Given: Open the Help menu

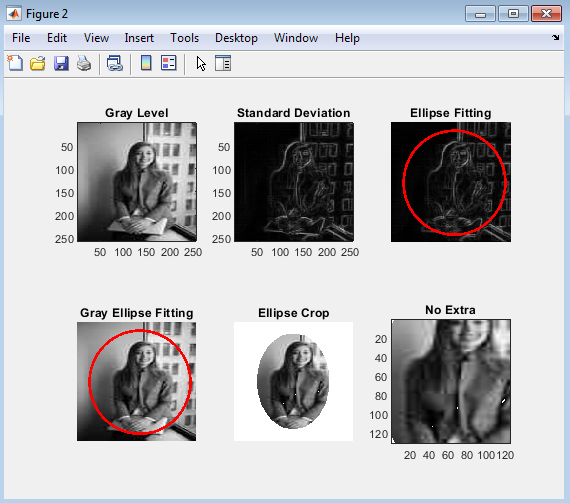Looking at the screenshot, I should pos(347,38).
